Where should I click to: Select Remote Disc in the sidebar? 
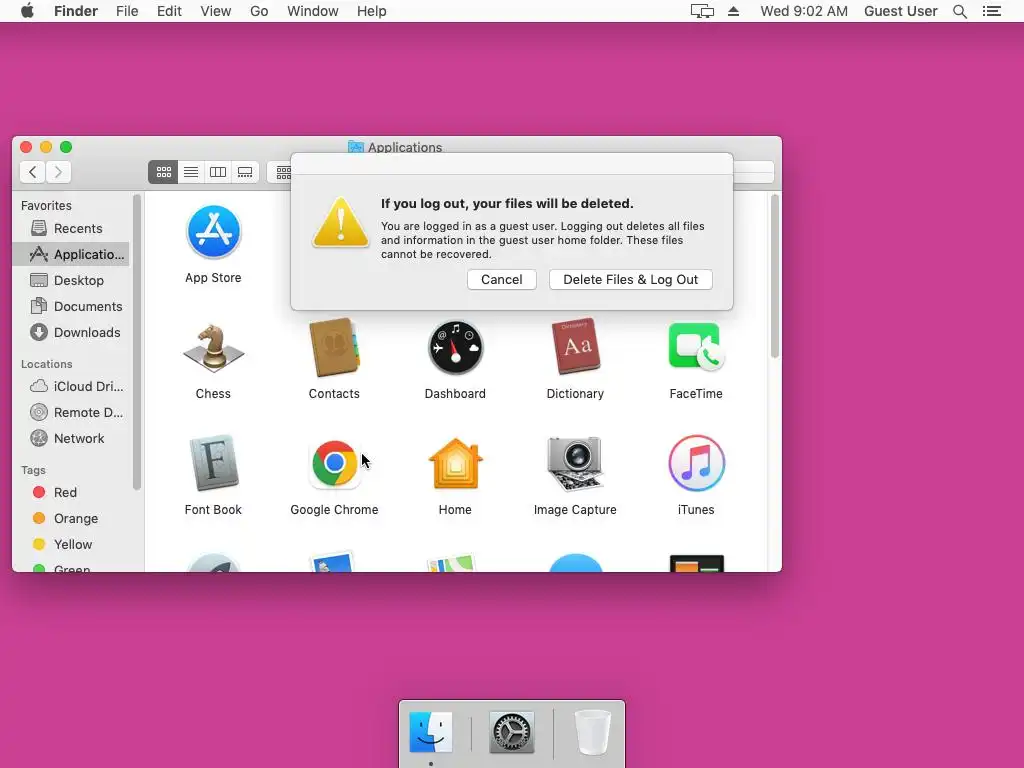click(71, 412)
